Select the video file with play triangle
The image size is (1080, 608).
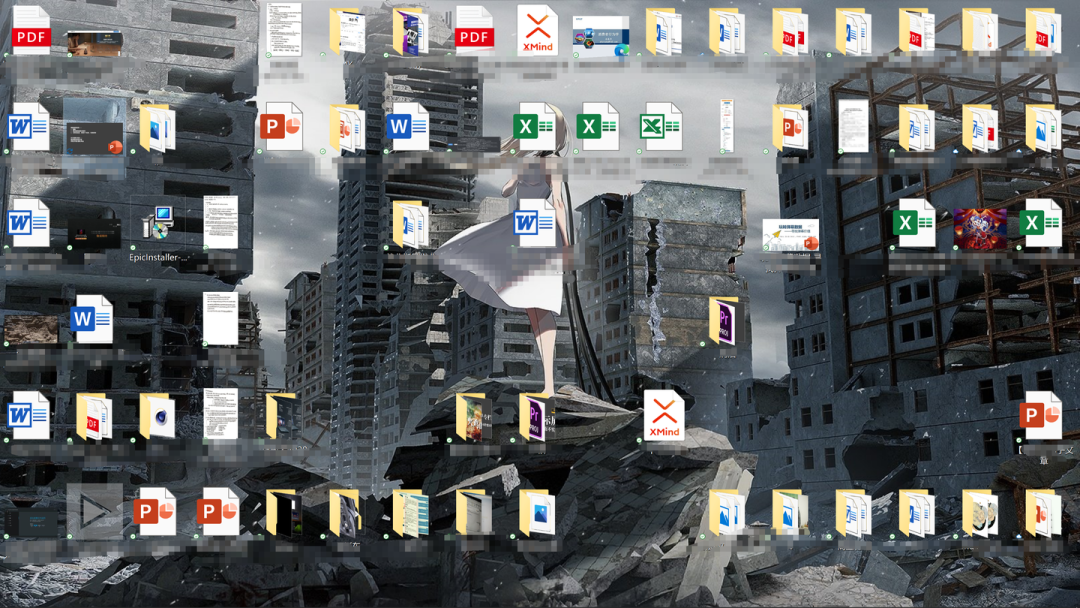click(94, 511)
